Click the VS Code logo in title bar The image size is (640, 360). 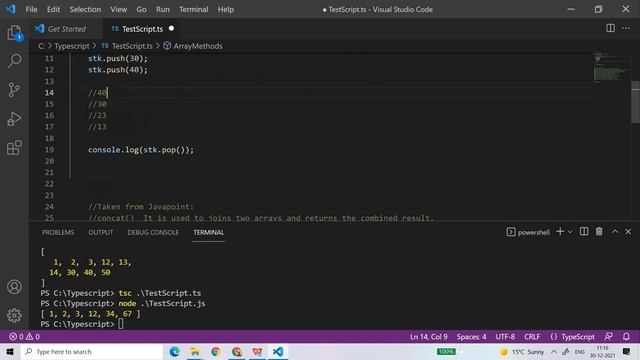[10, 9]
